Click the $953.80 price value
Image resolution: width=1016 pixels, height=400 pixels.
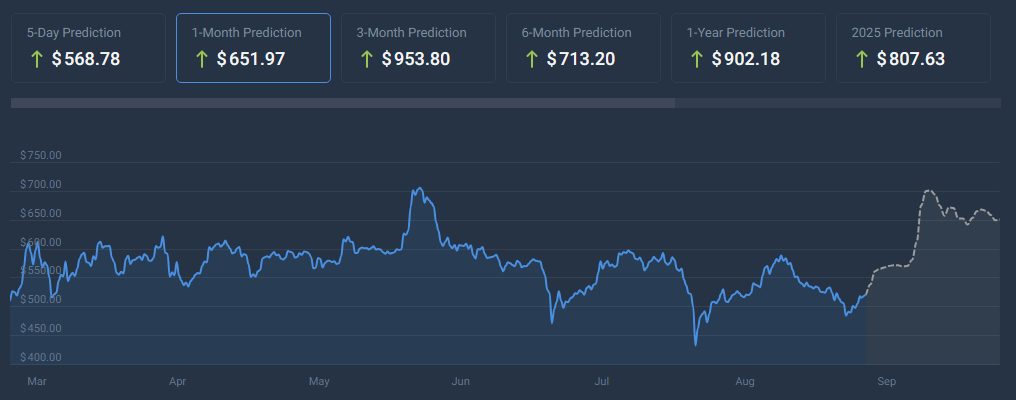pyautogui.click(x=415, y=59)
